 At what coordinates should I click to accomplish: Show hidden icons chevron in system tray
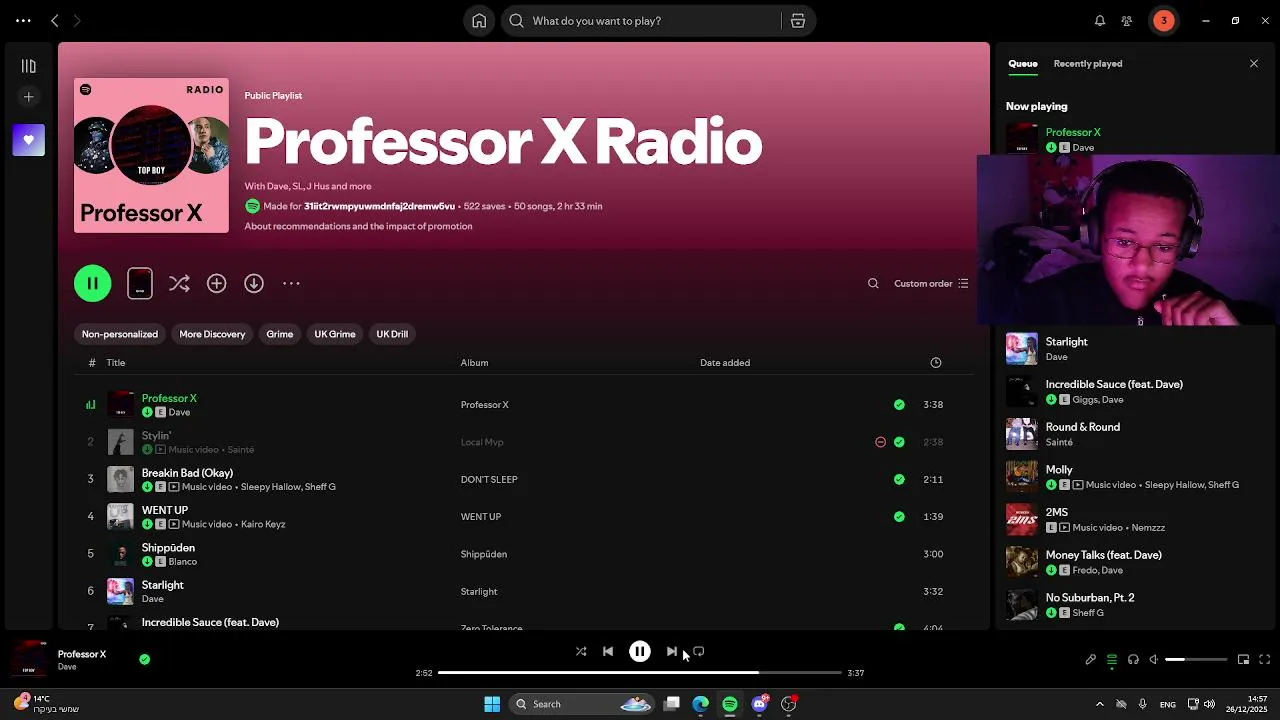[x=1099, y=704]
